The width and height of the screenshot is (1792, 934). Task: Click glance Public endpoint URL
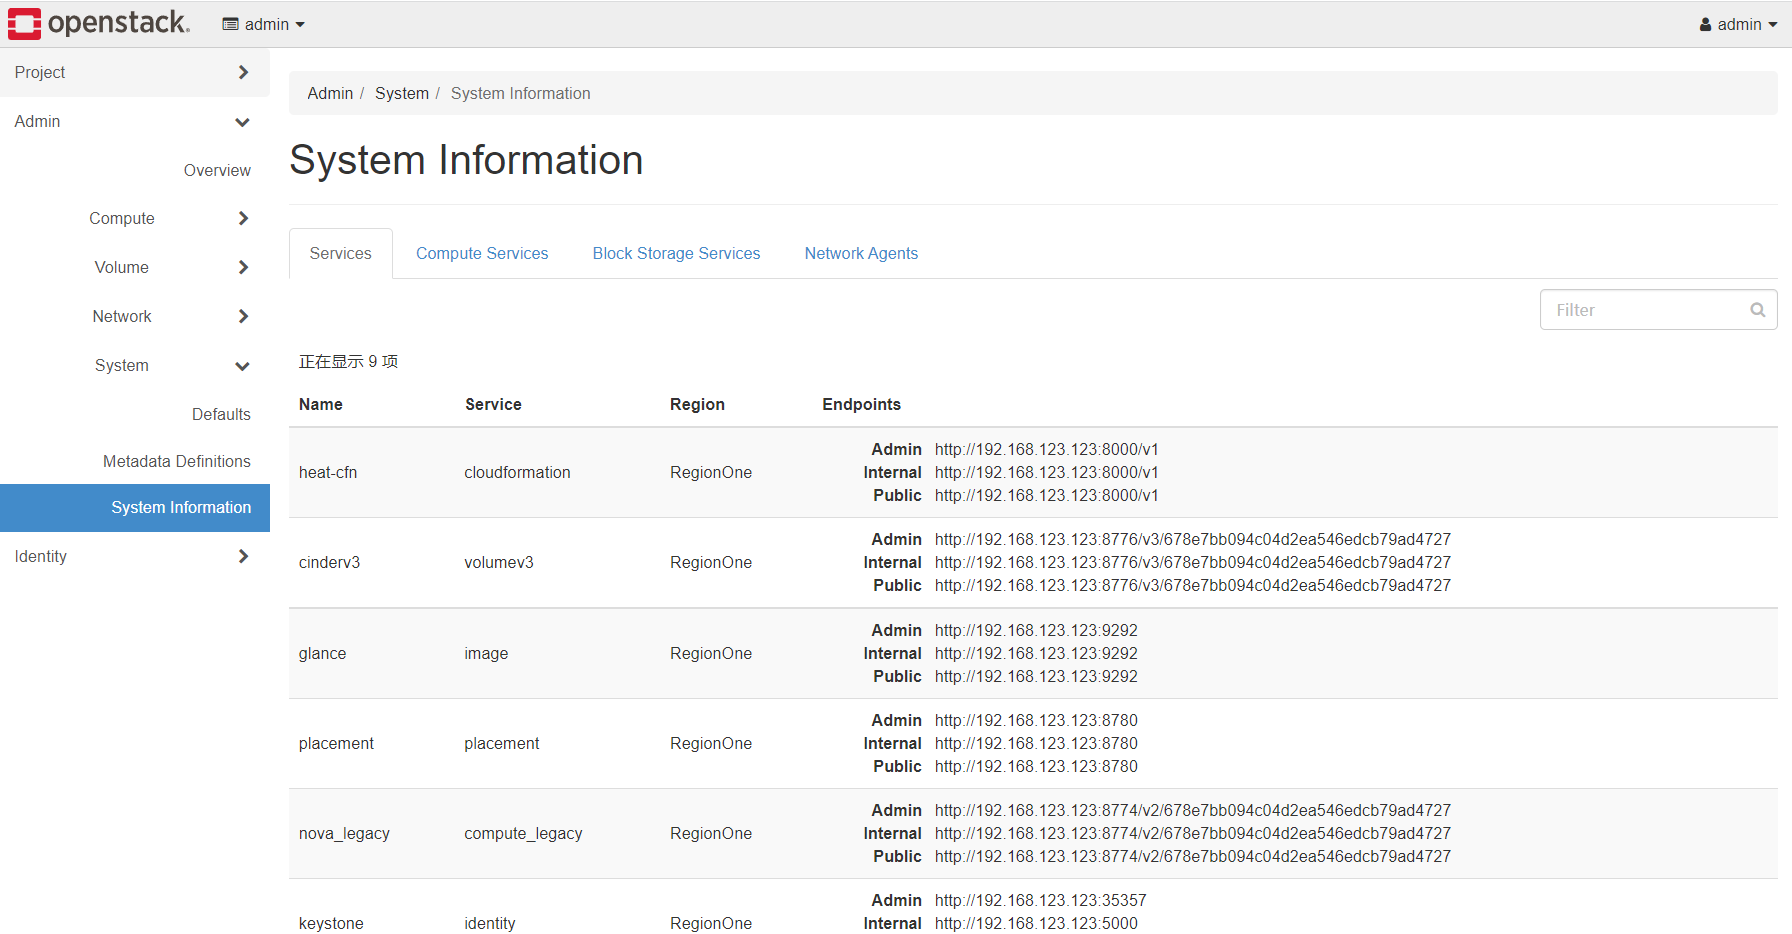click(1036, 676)
